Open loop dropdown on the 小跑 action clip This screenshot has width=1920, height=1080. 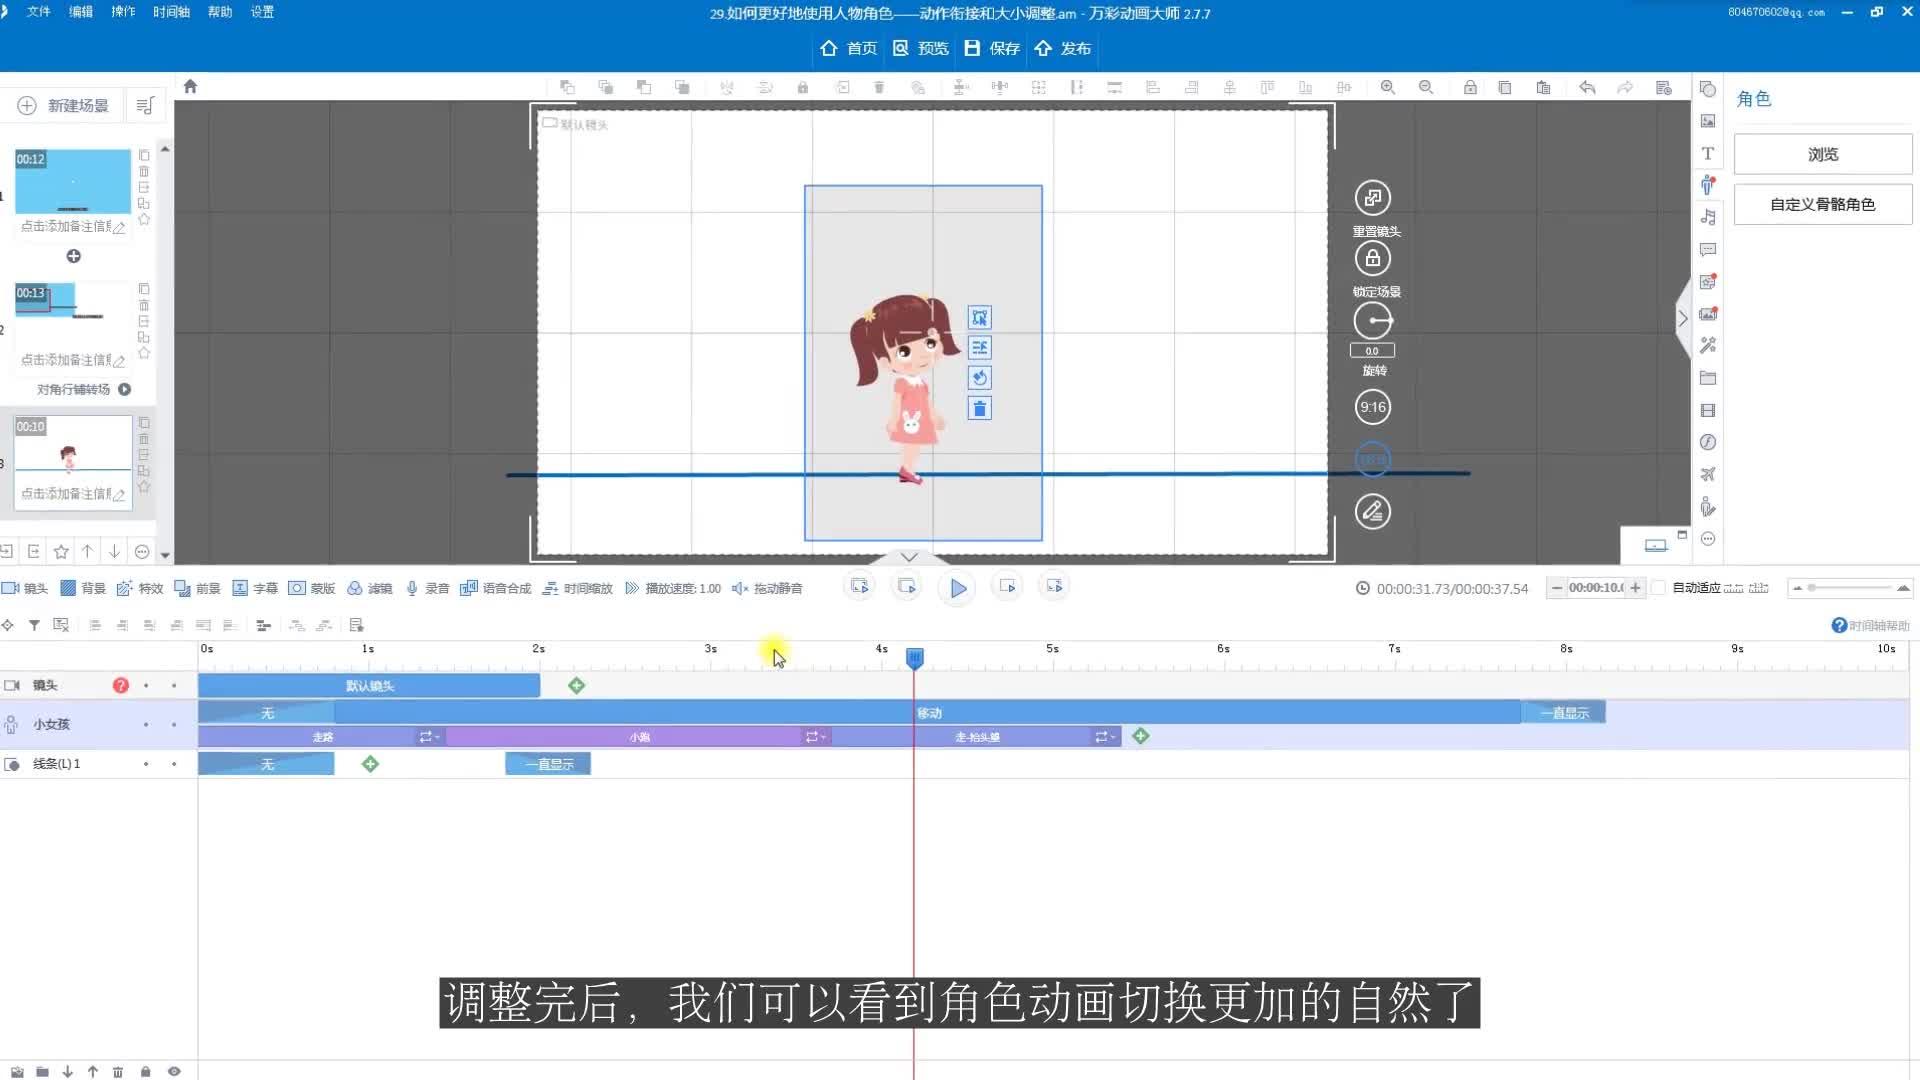(x=815, y=737)
